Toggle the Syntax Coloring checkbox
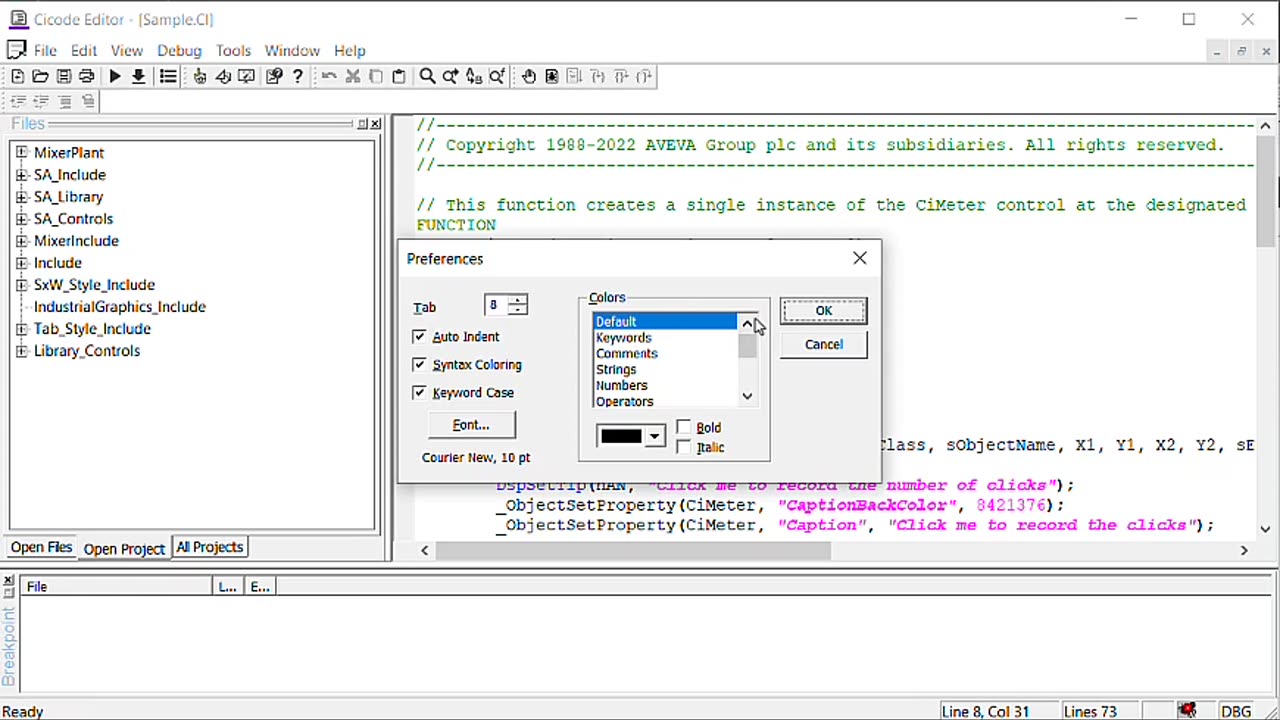This screenshot has height=720, width=1280. pyautogui.click(x=419, y=365)
